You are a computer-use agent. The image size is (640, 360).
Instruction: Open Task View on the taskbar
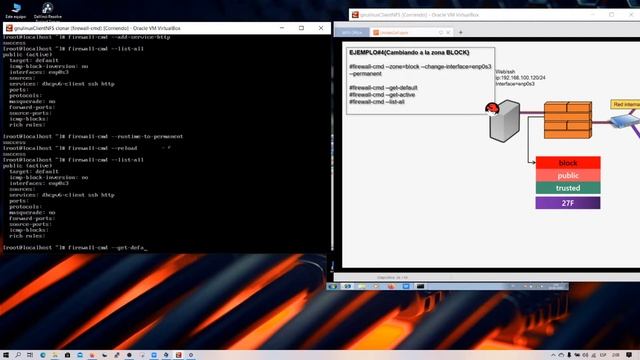coord(30,355)
